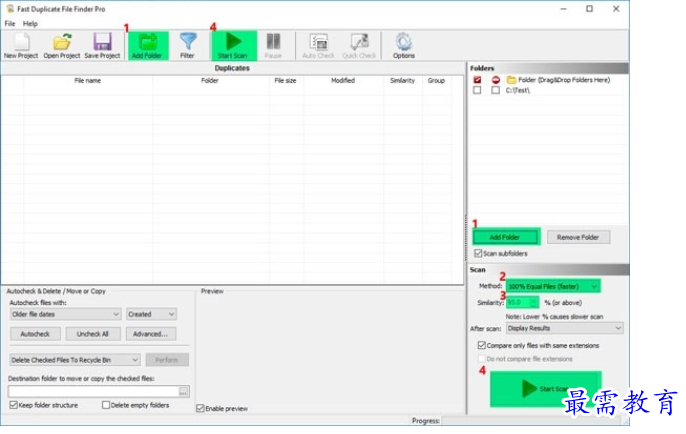686x434 pixels.
Task: Click the toolbar Start Scan play icon
Action: [x=233, y=46]
